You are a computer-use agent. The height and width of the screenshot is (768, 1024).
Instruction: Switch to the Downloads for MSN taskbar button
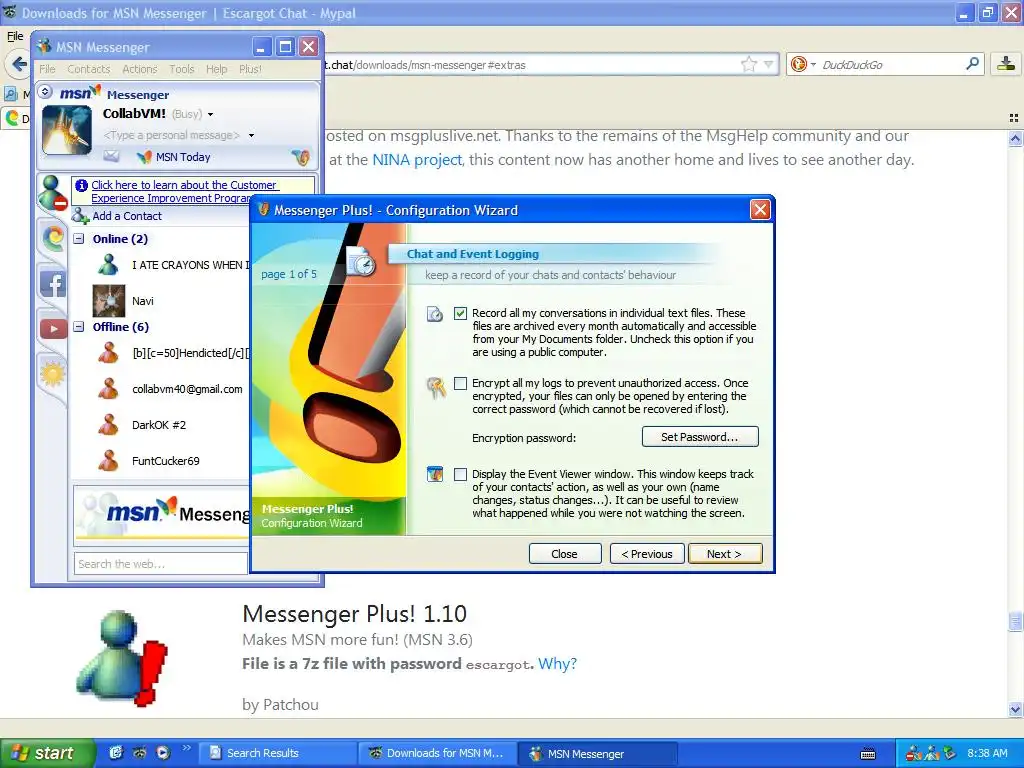(437, 753)
